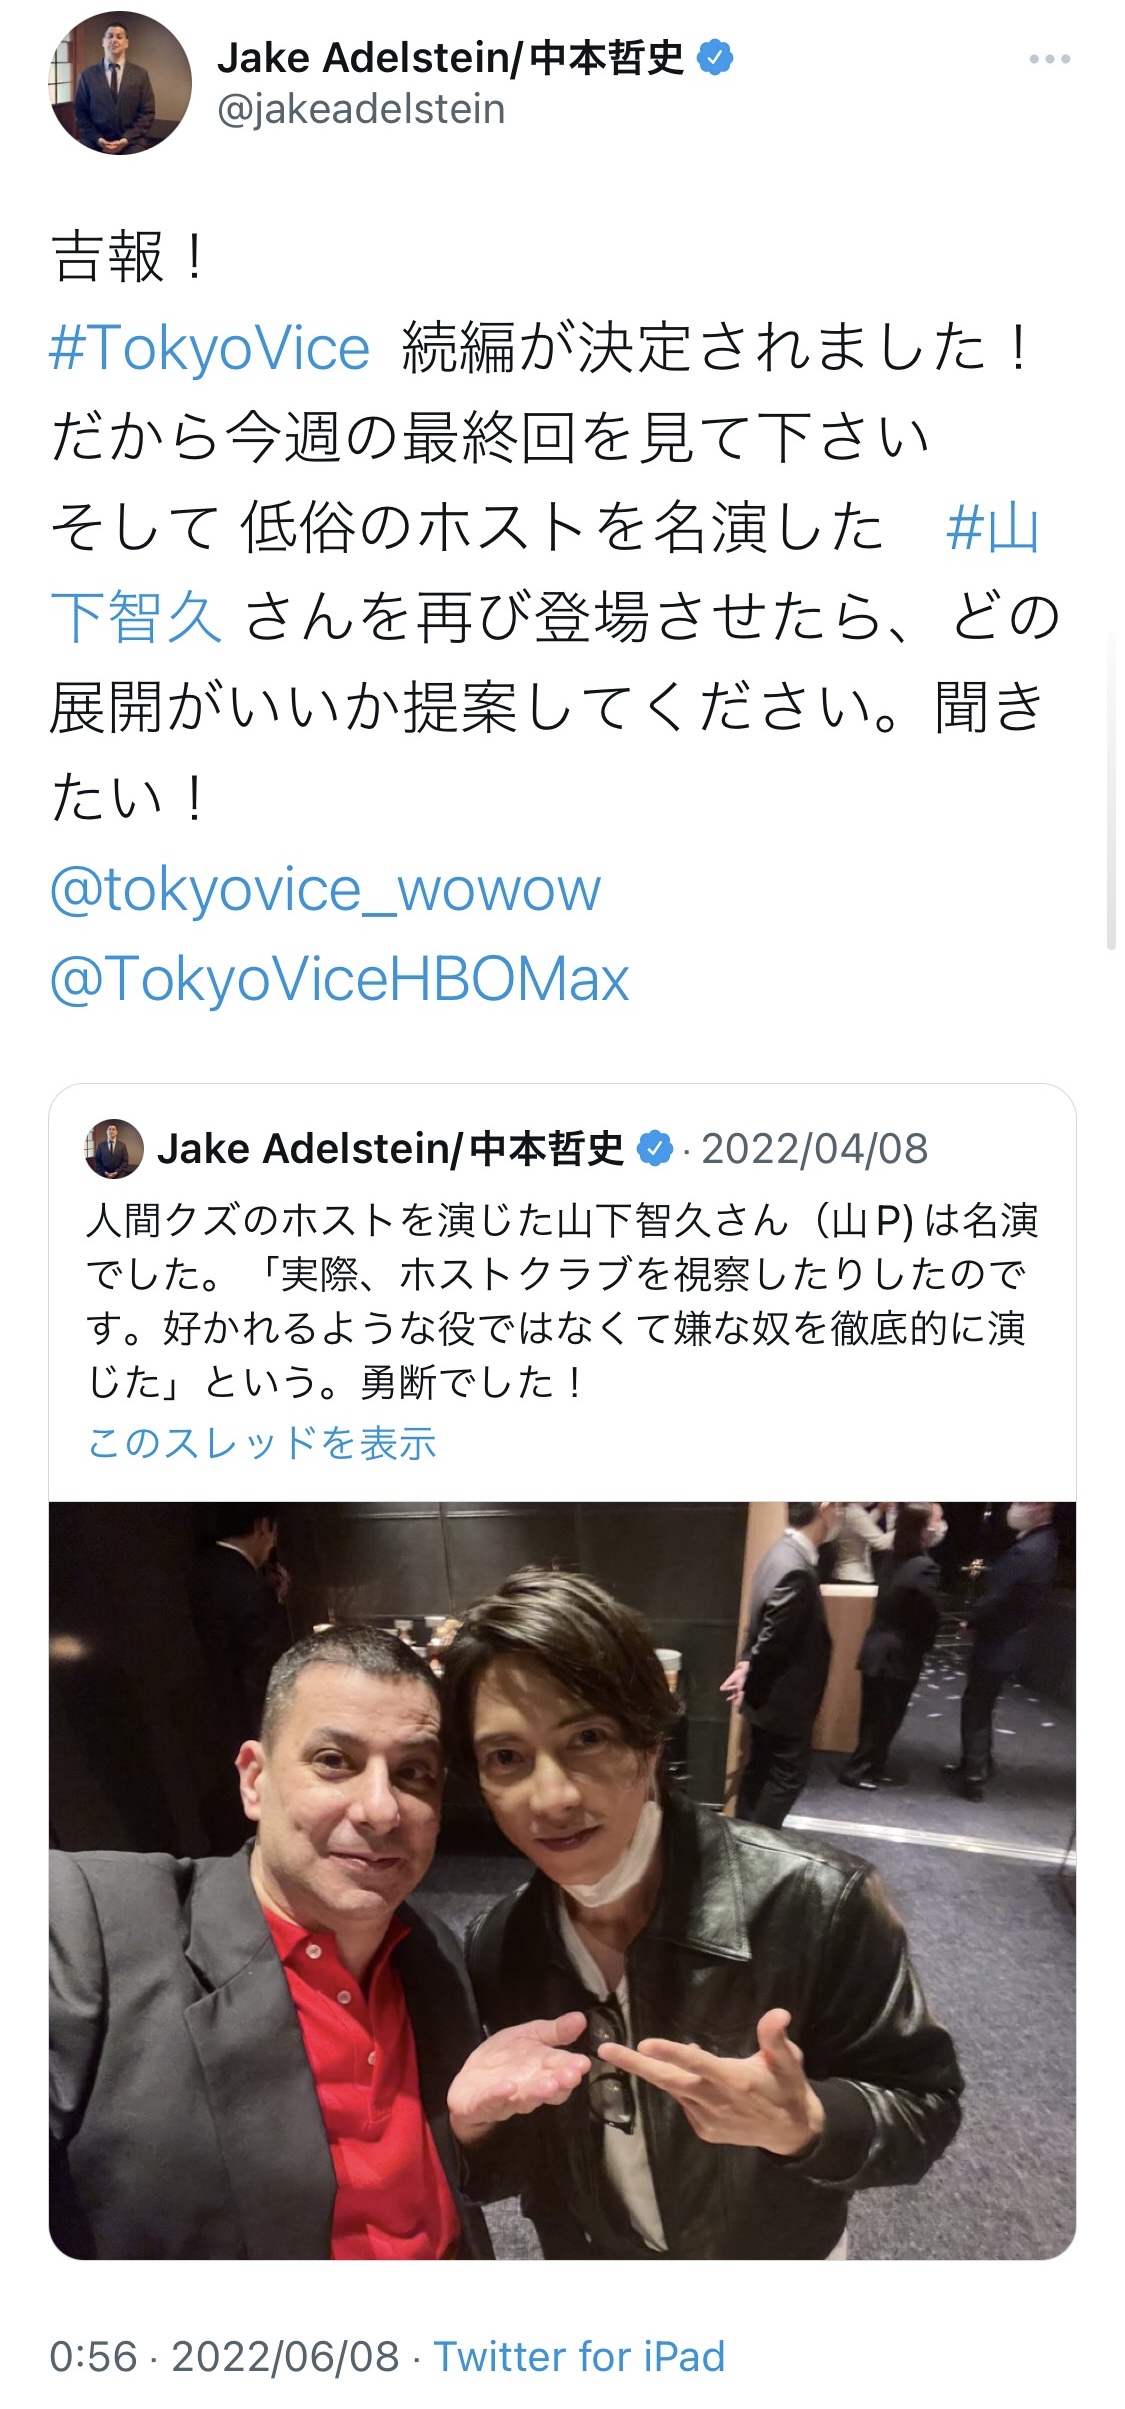The width and height of the screenshot is (1125, 2409).
Task: Open the @tokyovice_wowow mention
Action: pos(325,889)
